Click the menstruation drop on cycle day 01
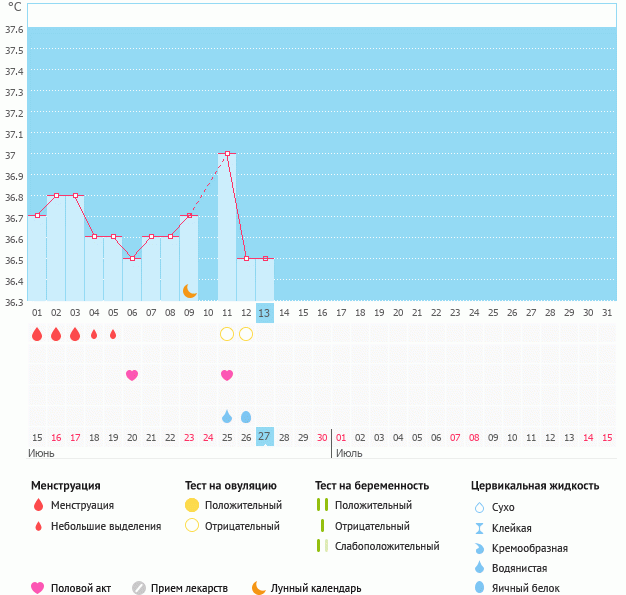 coord(37,334)
